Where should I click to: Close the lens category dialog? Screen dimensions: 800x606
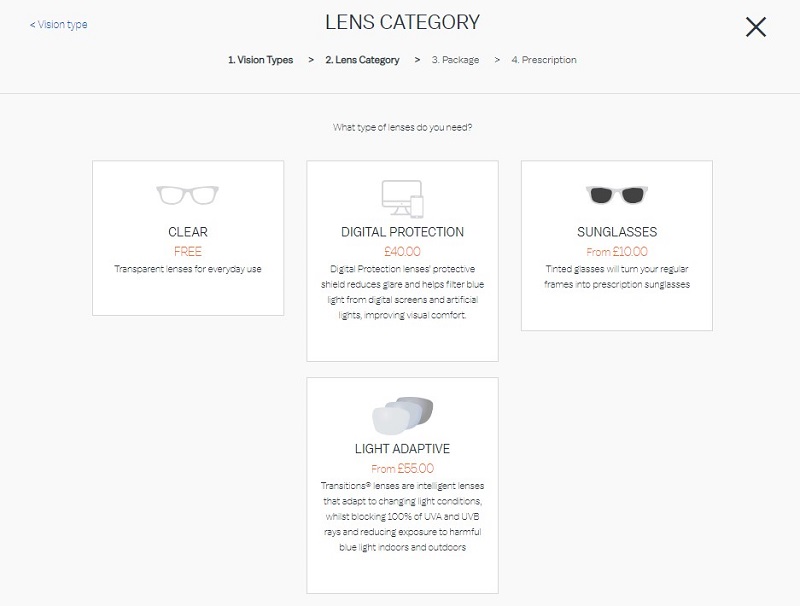tap(756, 27)
